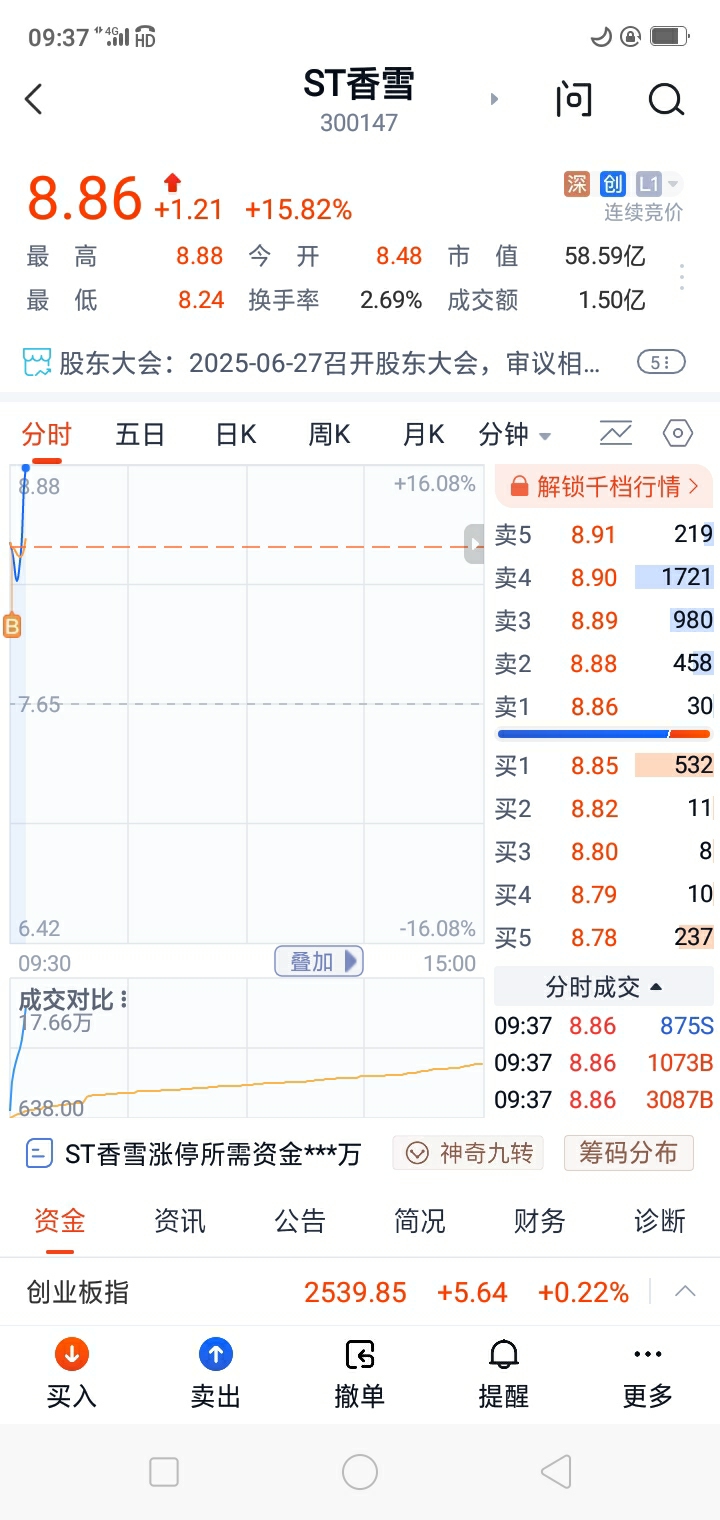This screenshot has height=1520, width=720.
Task: Open the search magnifier icon
Action: [665, 100]
